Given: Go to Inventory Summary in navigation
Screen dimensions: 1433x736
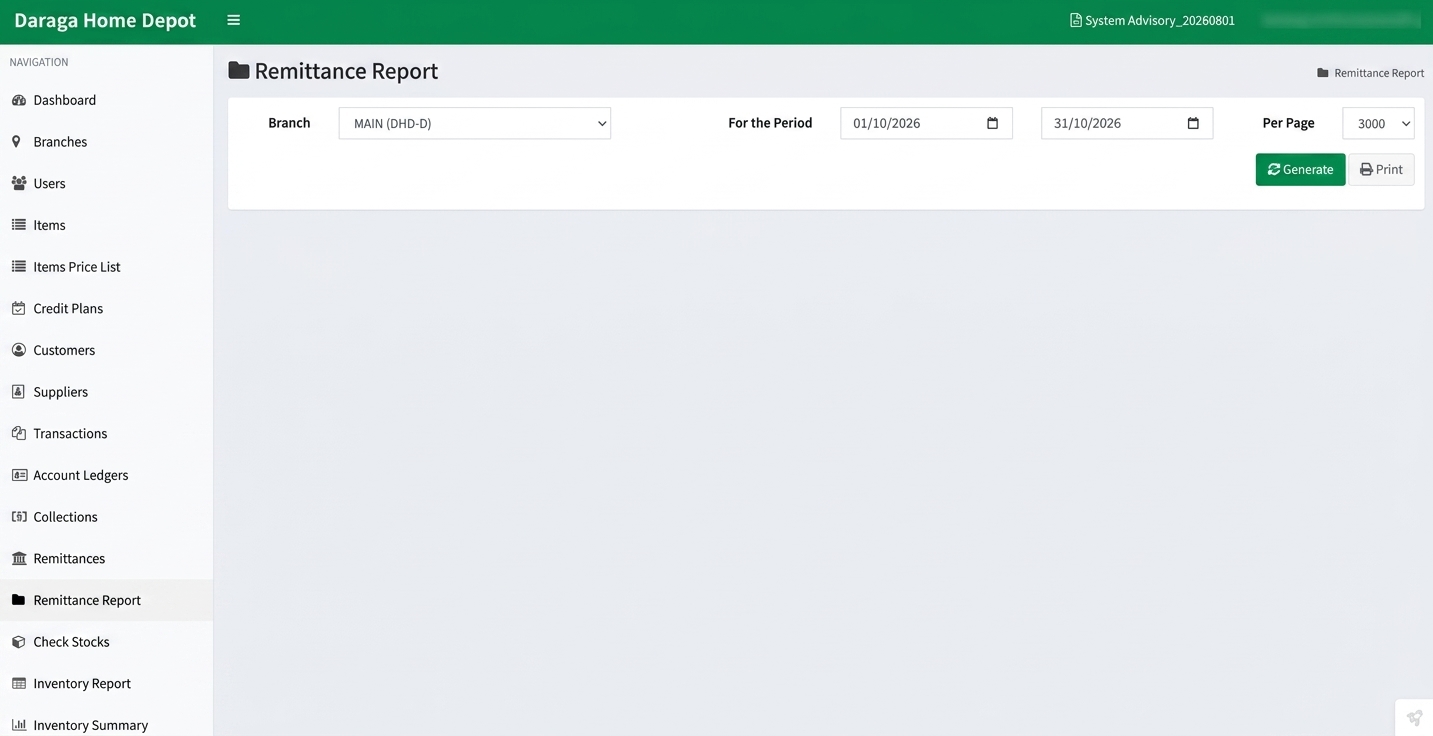Looking at the screenshot, I should tap(106, 725).
